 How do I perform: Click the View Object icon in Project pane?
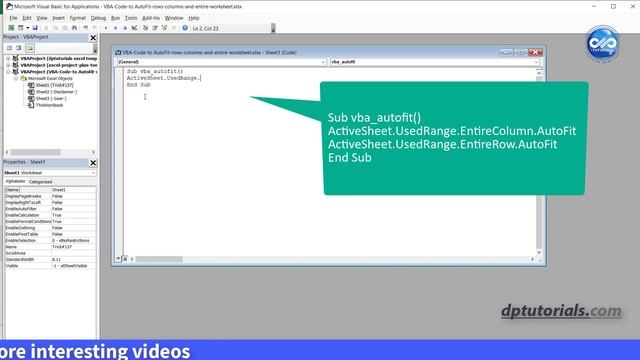(19, 48)
